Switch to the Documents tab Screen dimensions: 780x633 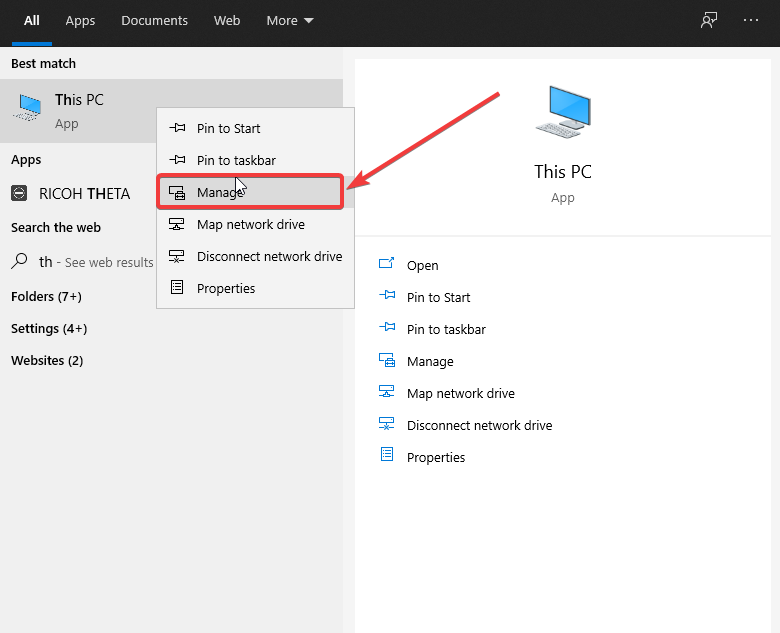(154, 20)
